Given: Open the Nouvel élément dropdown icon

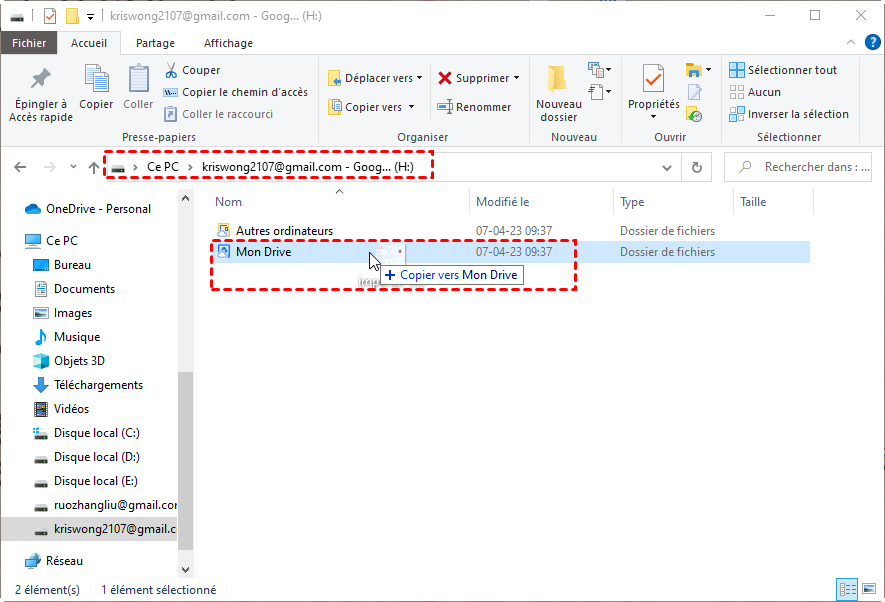Looking at the screenshot, I should click(599, 70).
